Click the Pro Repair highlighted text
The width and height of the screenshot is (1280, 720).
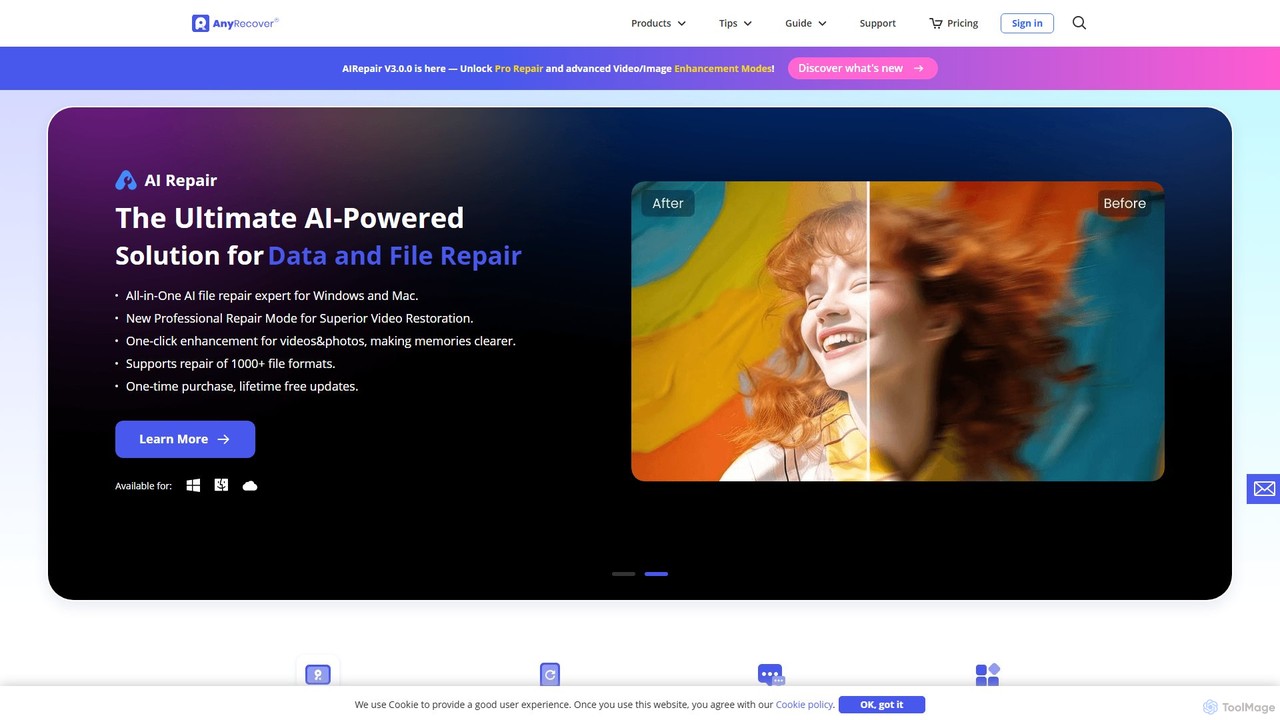(519, 68)
